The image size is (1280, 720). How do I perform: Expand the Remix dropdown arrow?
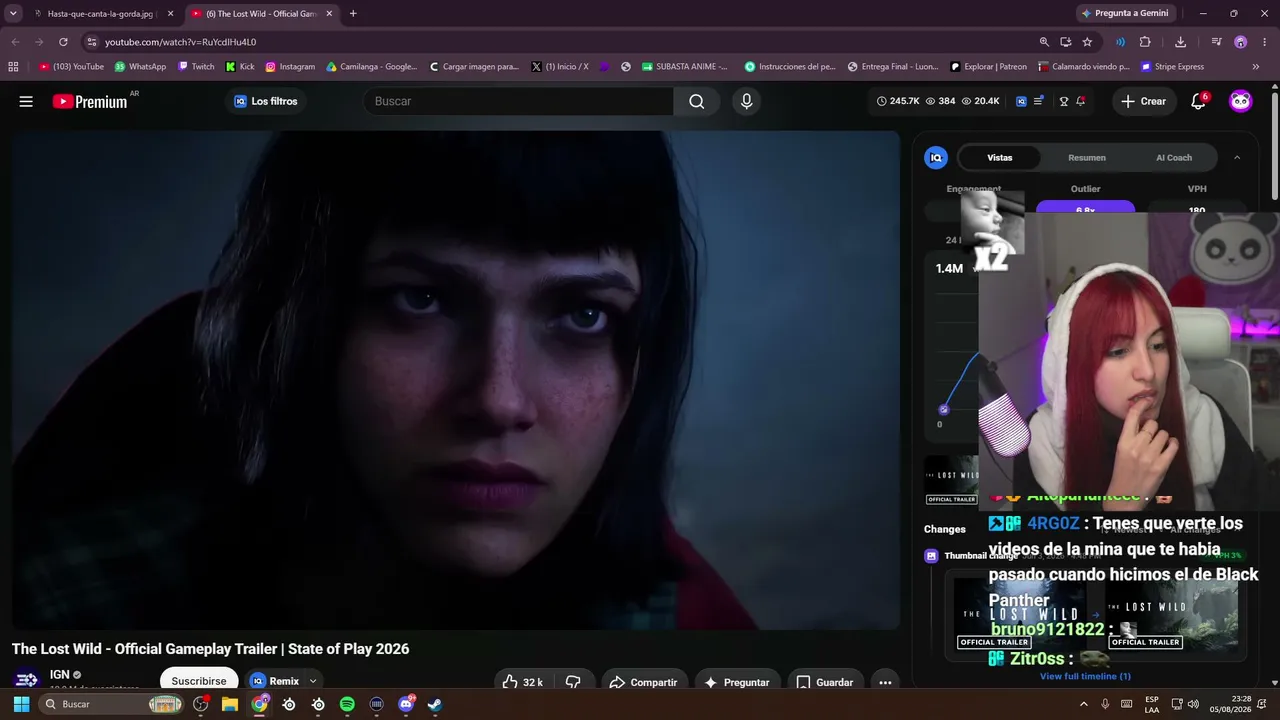click(x=313, y=681)
